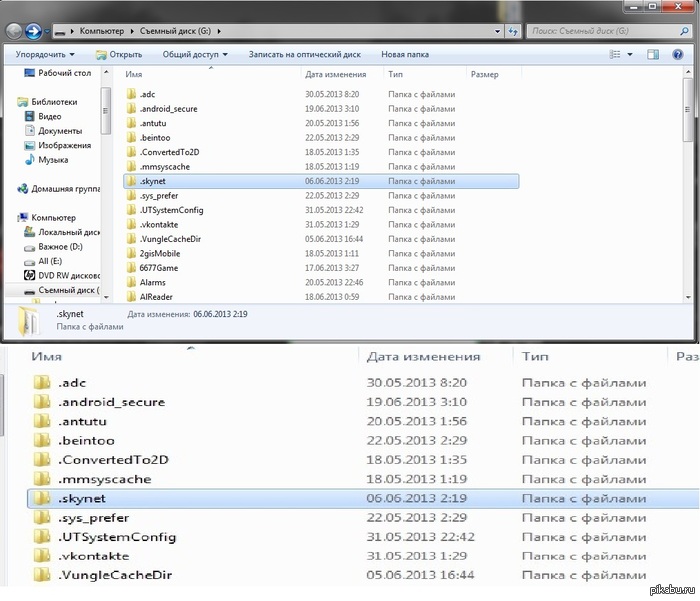
Task: Collapse the Библиотеки tree node
Action: (9, 102)
